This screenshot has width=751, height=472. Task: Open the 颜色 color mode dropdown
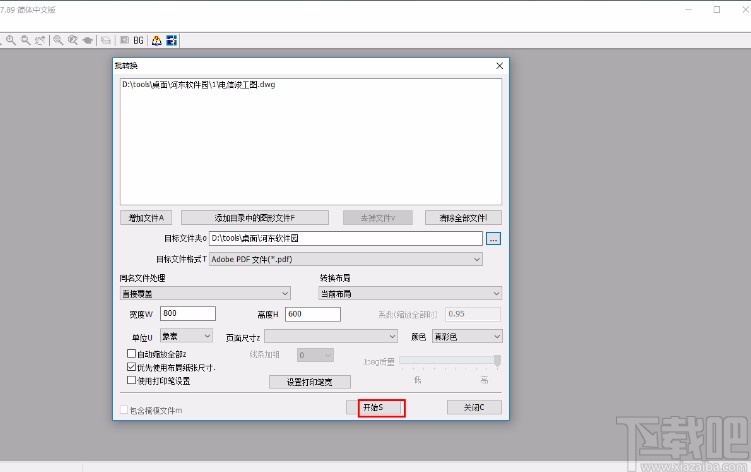(x=467, y=336)
